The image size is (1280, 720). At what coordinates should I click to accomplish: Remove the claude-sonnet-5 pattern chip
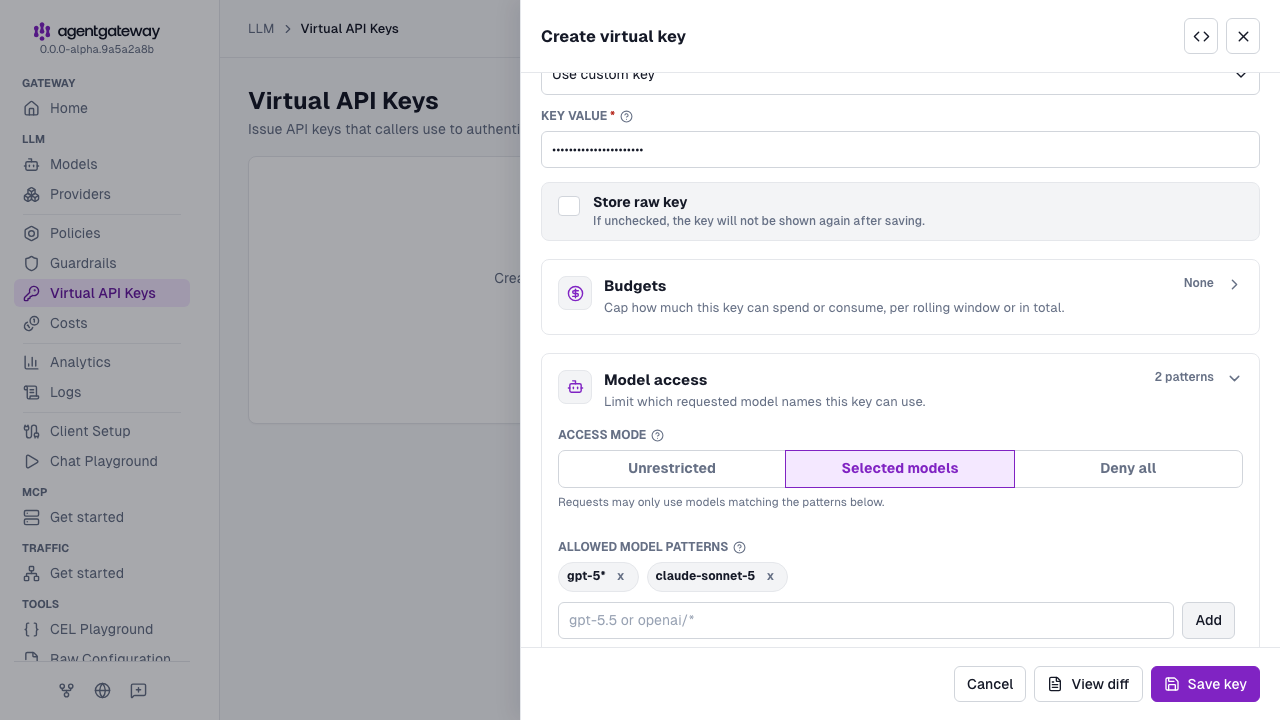[770, 576]
